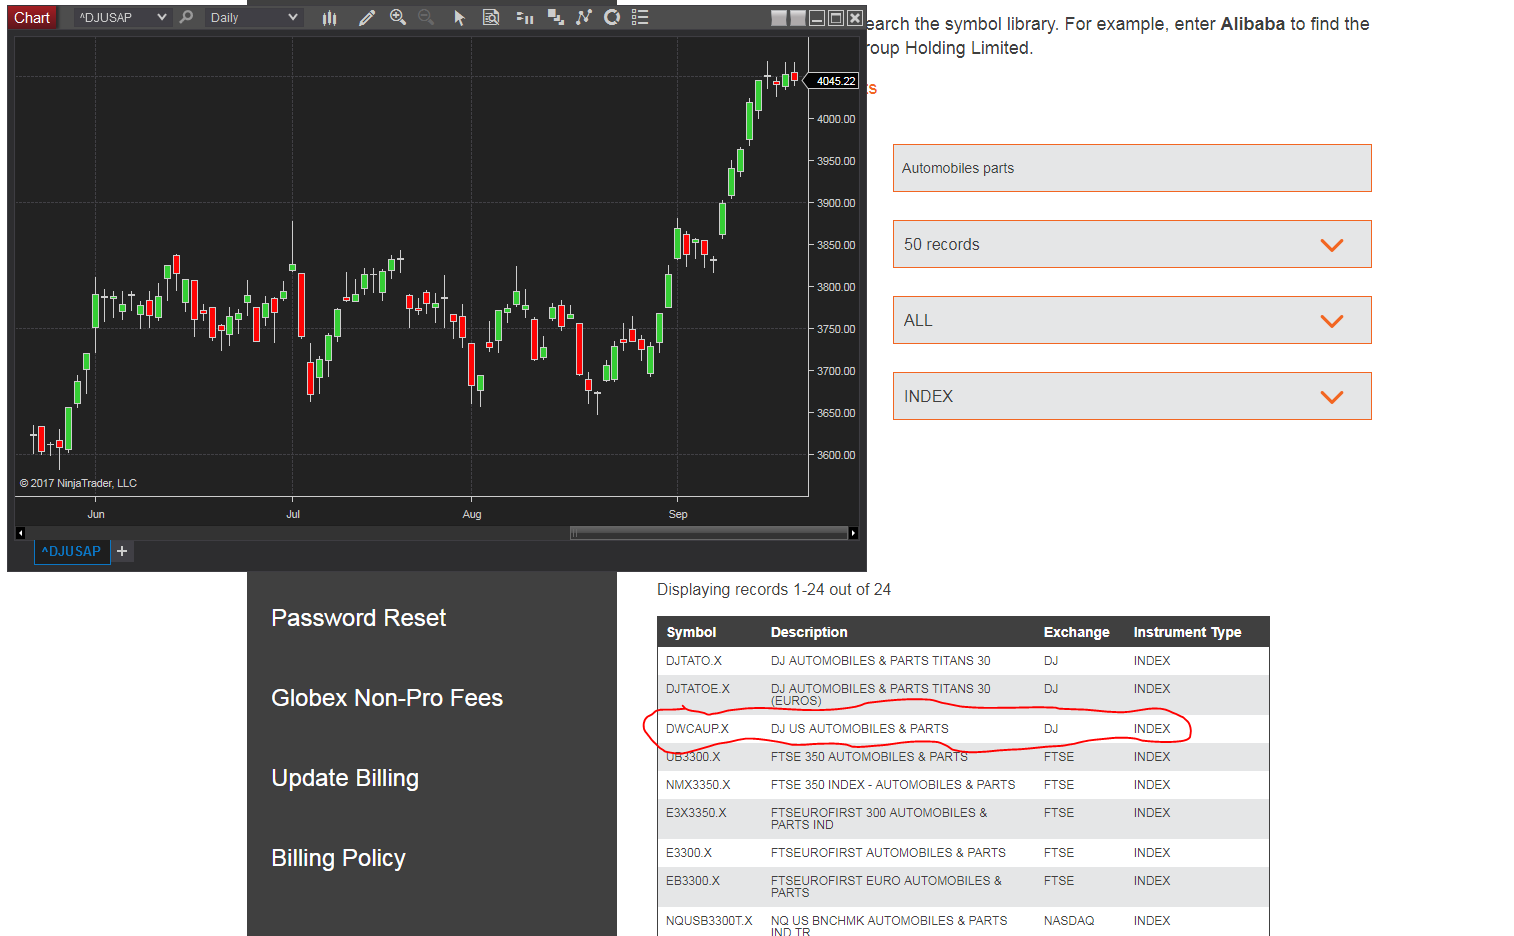The image size is (1514, 936).
Task: Click the Description column header
Action: (x=809, y=632)
